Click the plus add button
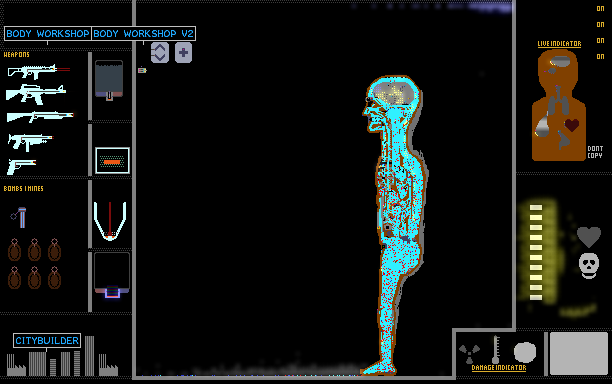 183,53
